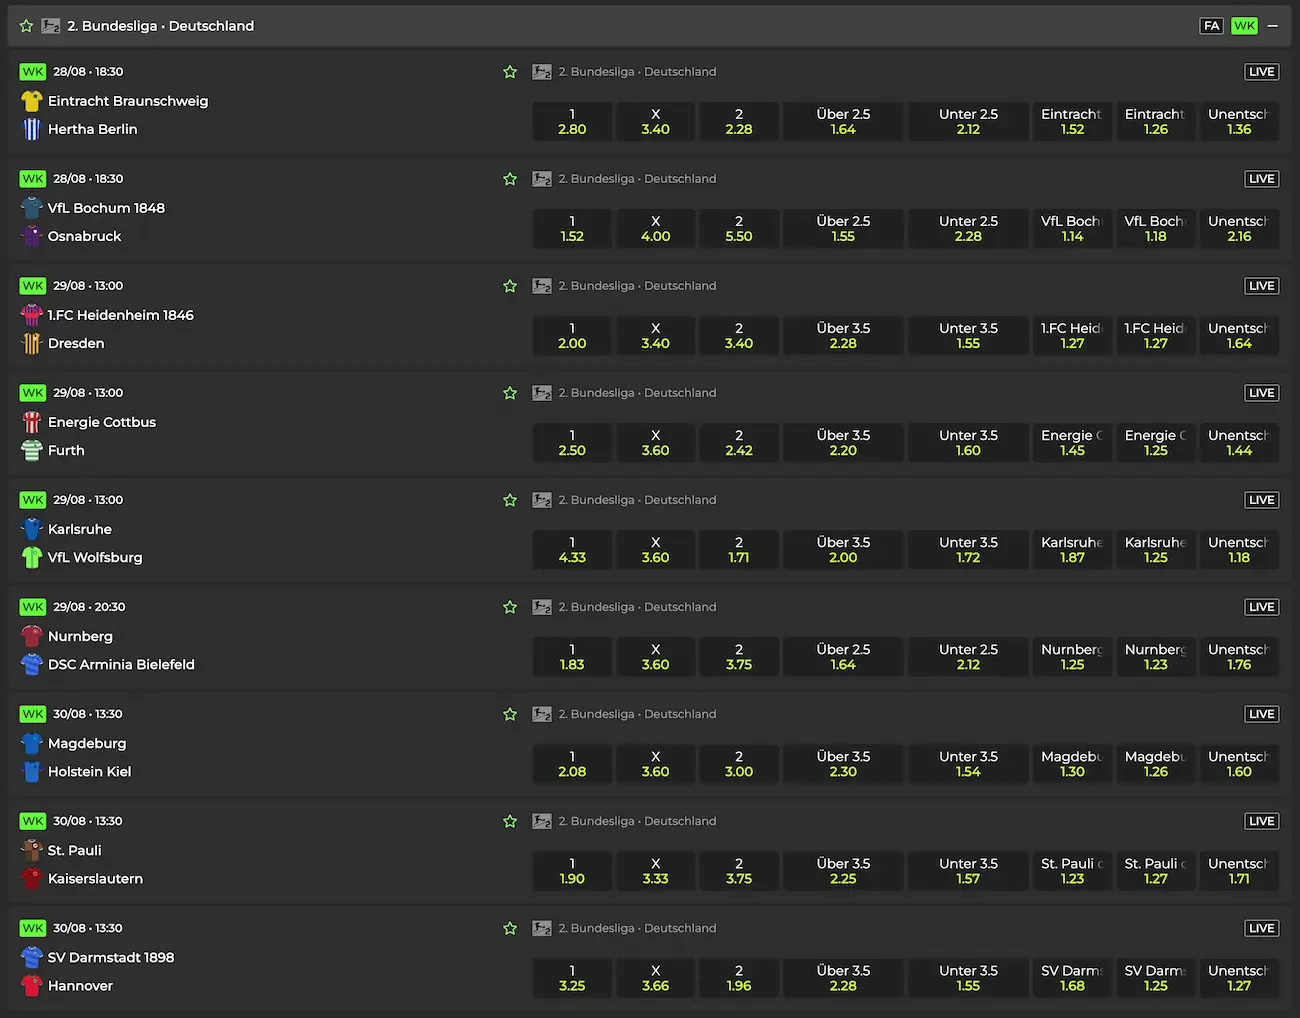Open the Kaiserslautern team name
1300x1018 pixels.
click(x=95, y=878)
